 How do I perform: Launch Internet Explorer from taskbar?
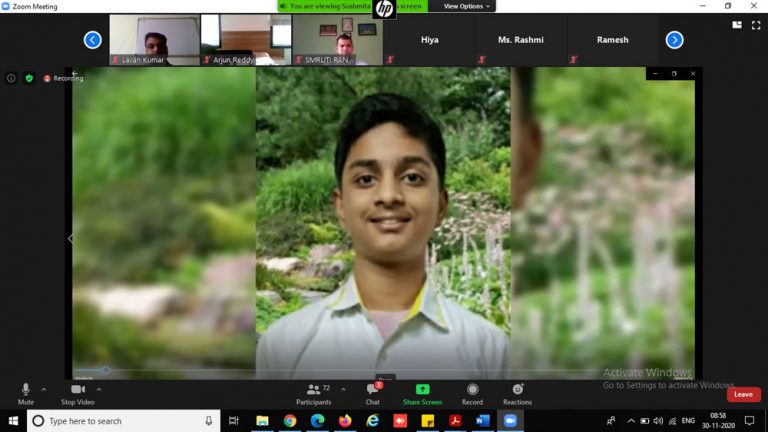(x=373, y=421)
